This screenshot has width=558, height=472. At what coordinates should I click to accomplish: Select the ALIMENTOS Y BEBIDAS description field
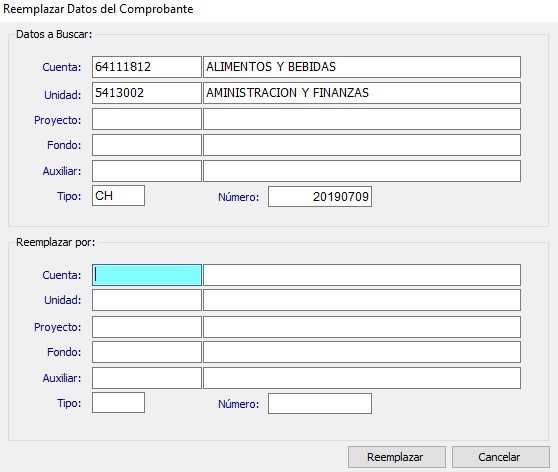coord(362,67)
